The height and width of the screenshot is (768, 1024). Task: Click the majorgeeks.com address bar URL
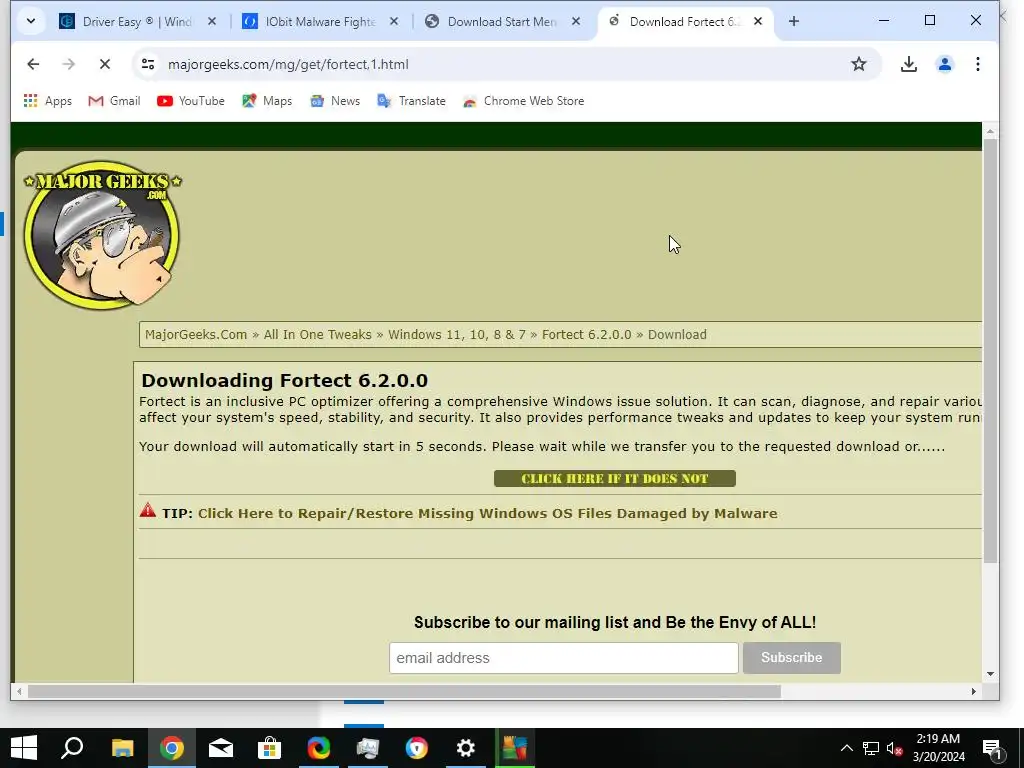289,64
